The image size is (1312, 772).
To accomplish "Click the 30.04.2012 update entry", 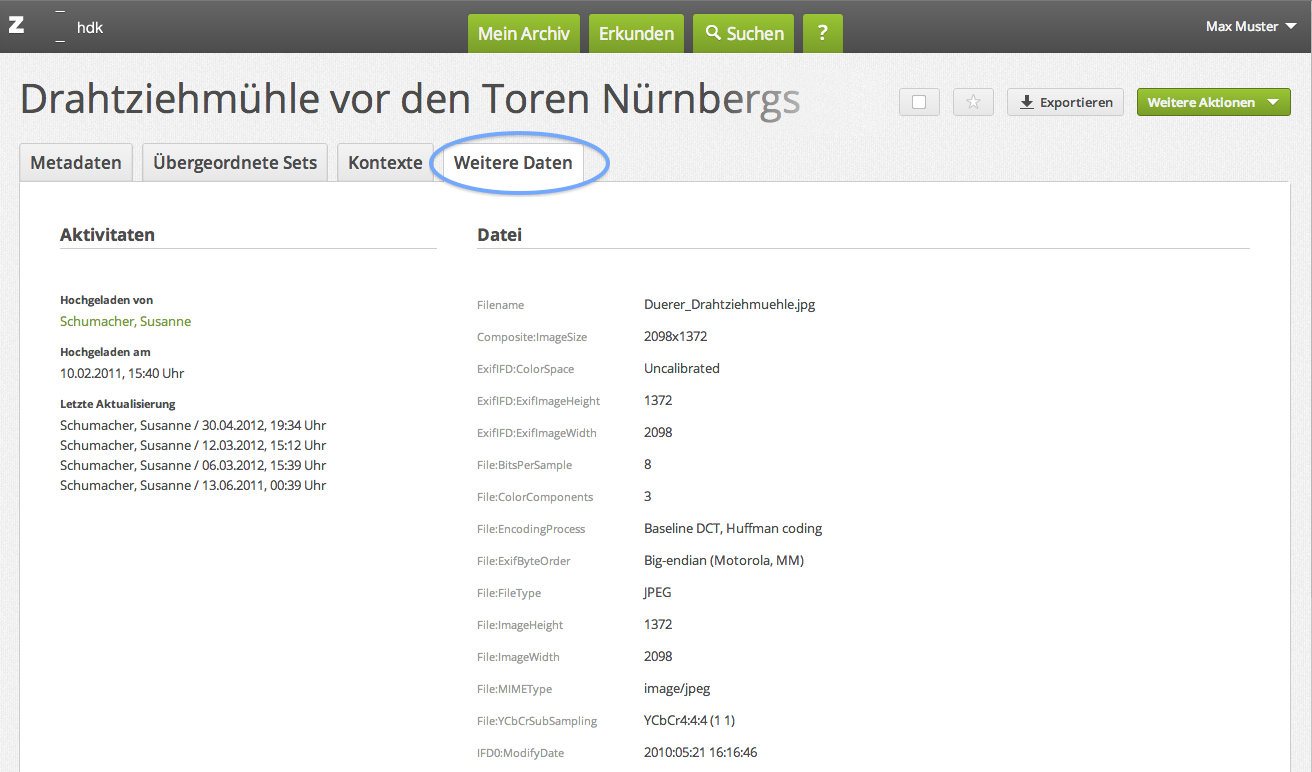I will (x=193, y=425).
